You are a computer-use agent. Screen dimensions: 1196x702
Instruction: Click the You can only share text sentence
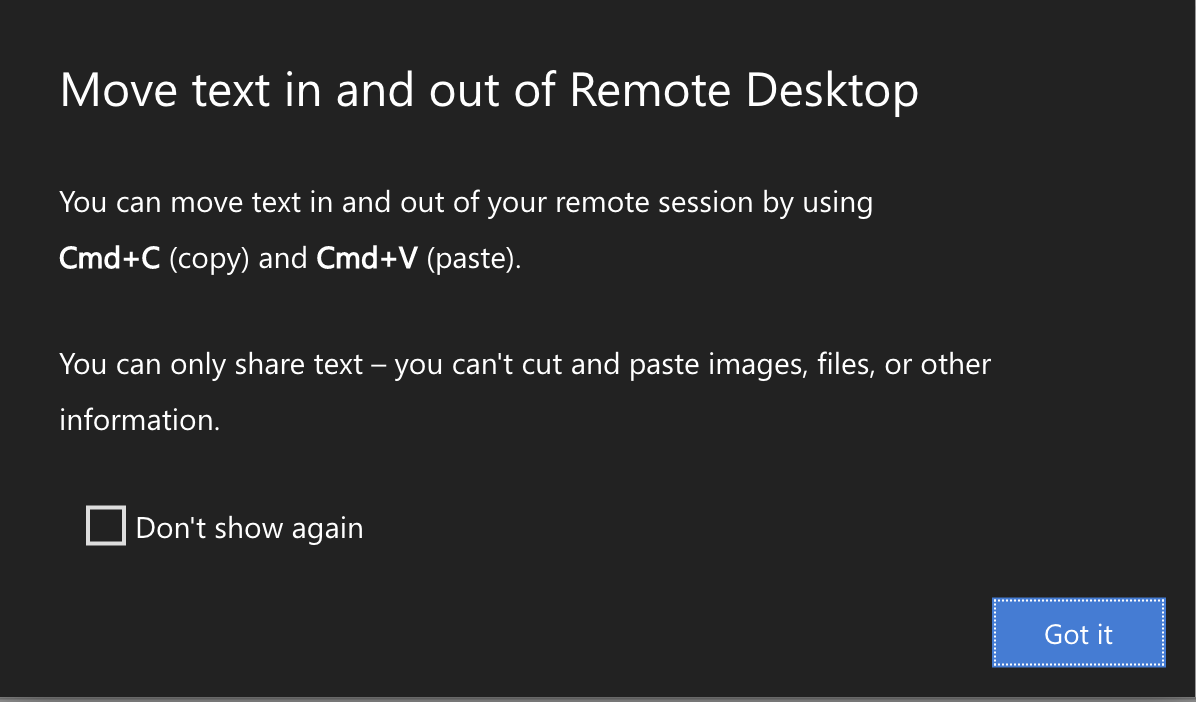[525, 392]
